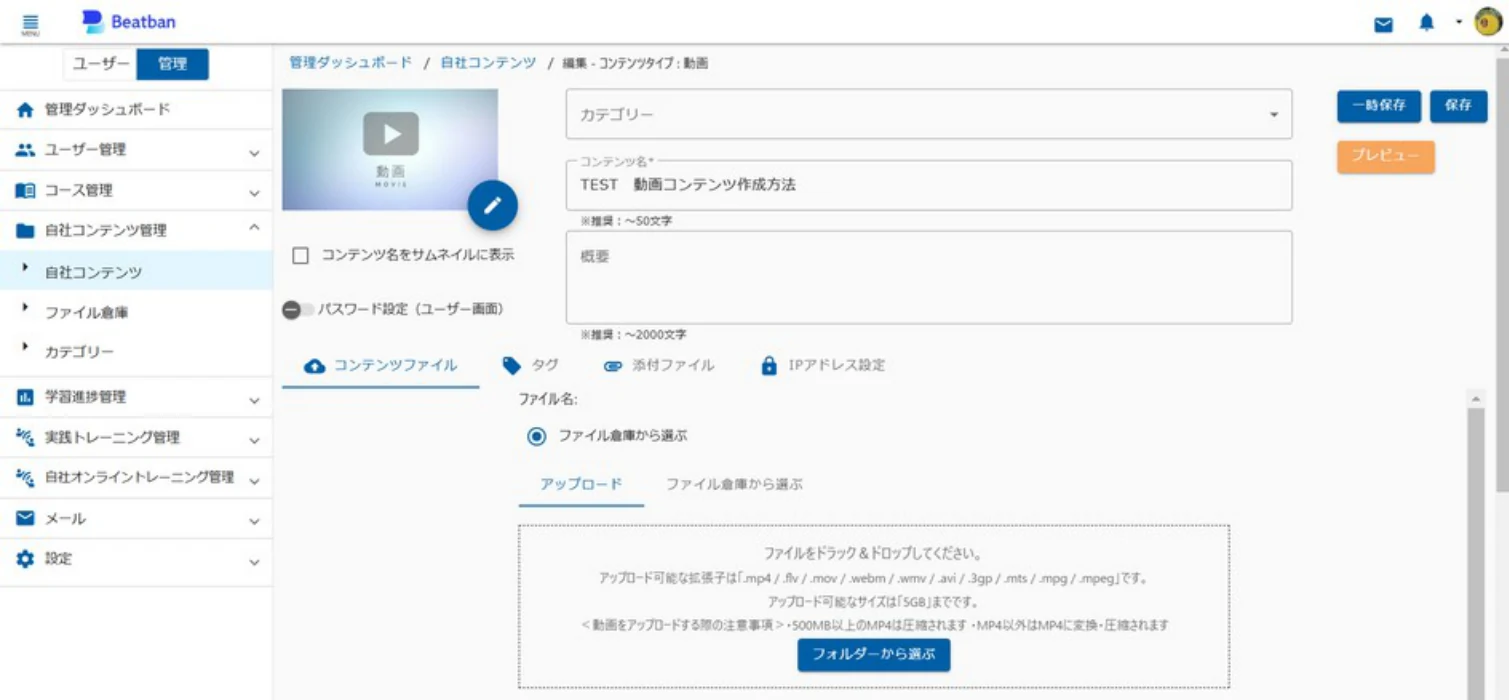Screen dimensions: 1509x700
Task: Toggle the パスワード設定 switch
Action: (297, 310)
